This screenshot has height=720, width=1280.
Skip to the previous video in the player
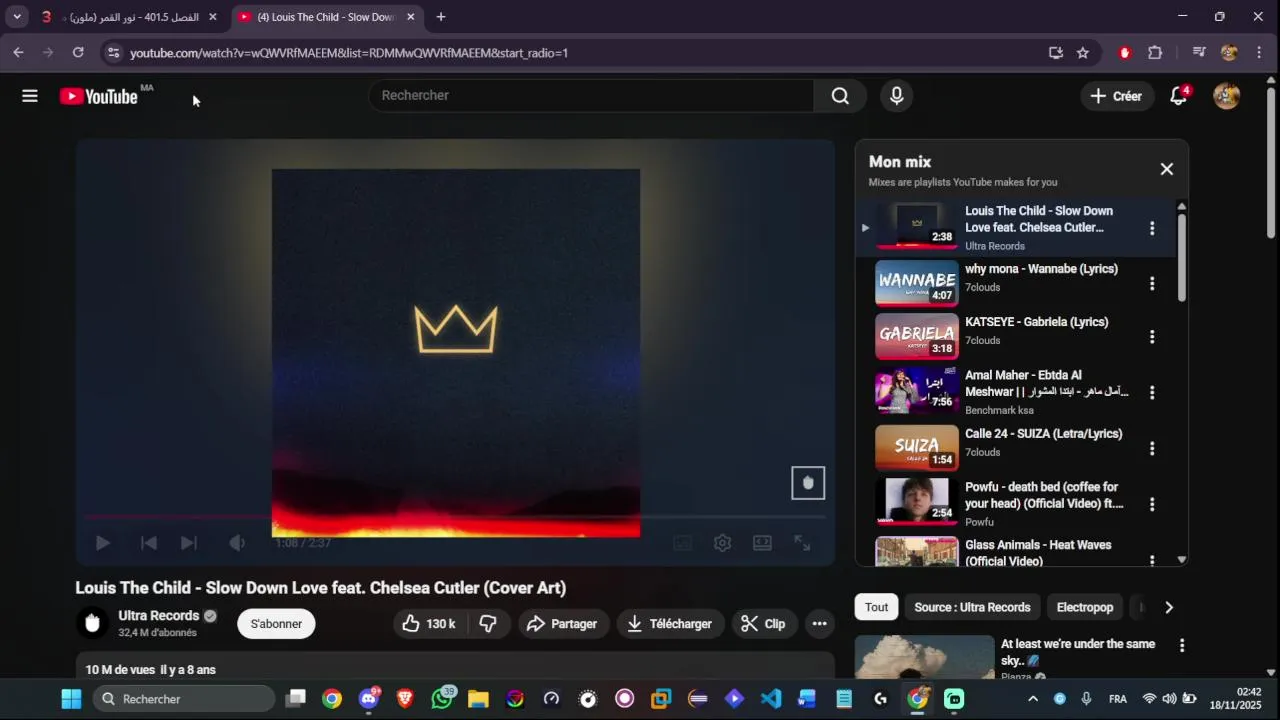tap(148, 543)
